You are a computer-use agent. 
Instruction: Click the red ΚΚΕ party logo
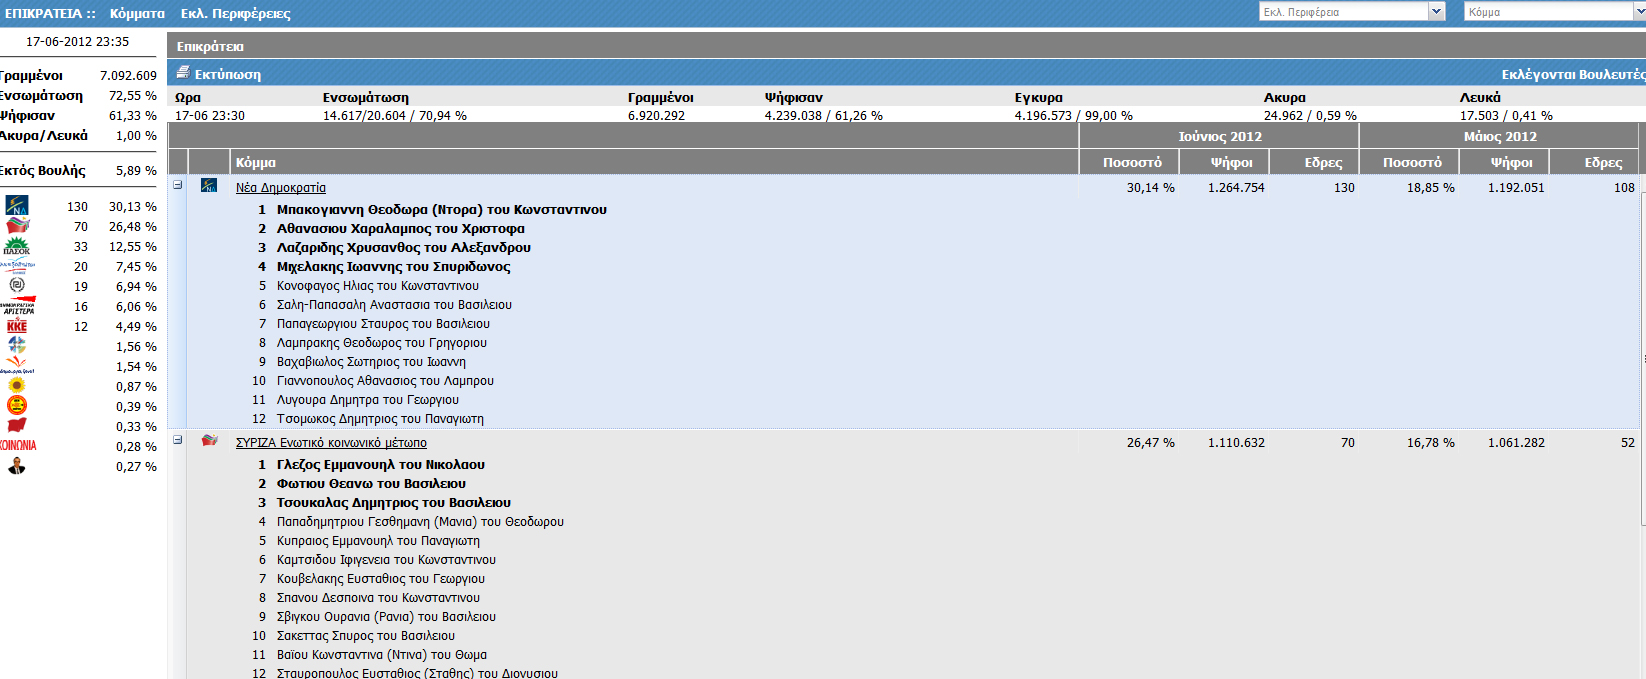17,326
